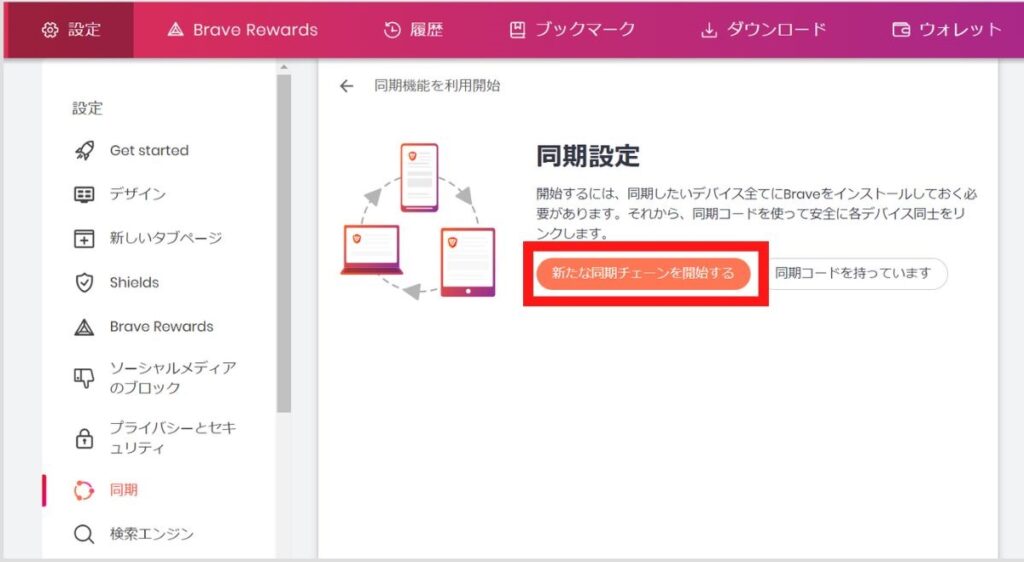Select プライバシーとセキュリティ in sidebar
The height and width of the screenshot is (562, 1024).
point(173,438)
